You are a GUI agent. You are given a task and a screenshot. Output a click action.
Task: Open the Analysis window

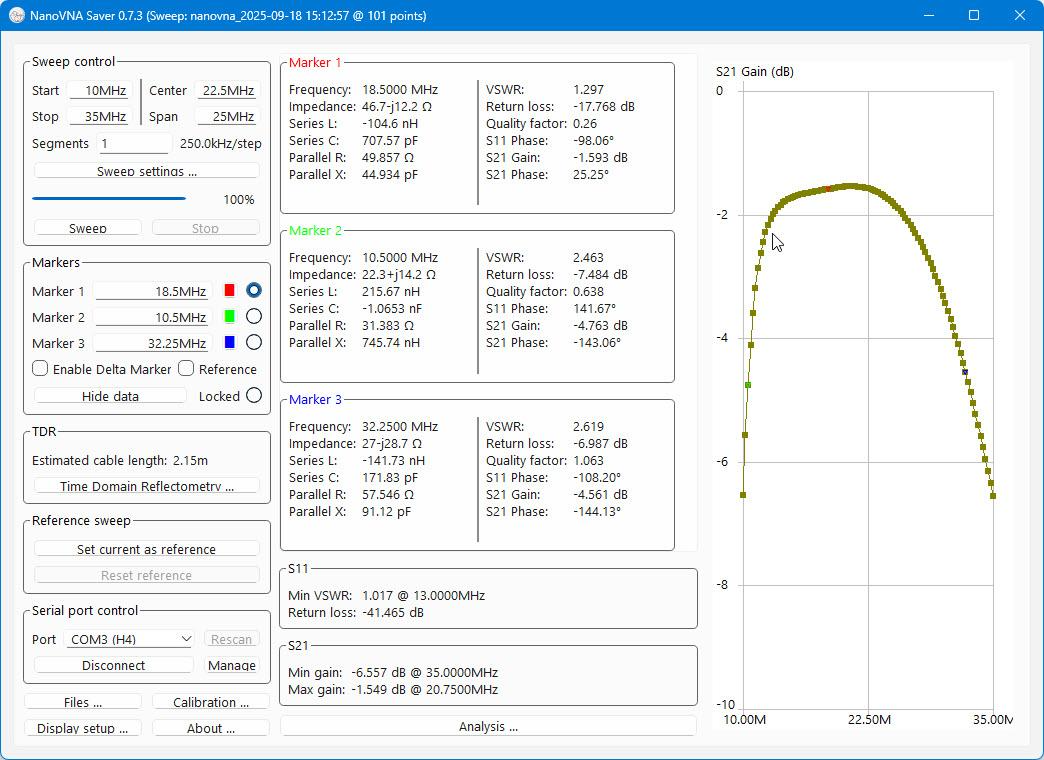point(488,726)
